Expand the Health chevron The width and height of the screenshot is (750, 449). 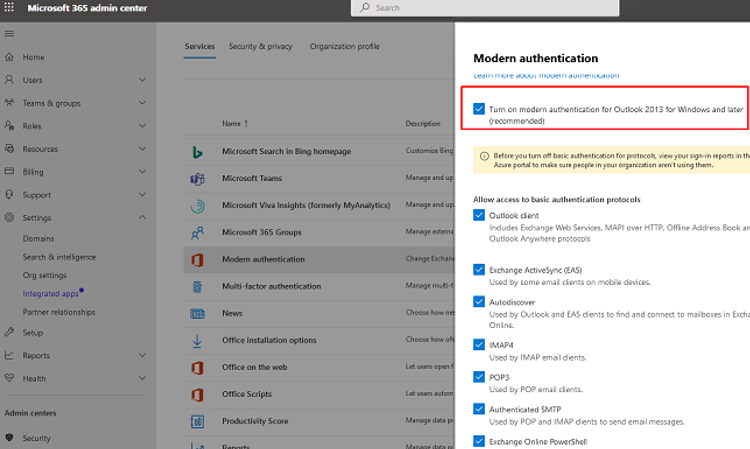point(142,378)
